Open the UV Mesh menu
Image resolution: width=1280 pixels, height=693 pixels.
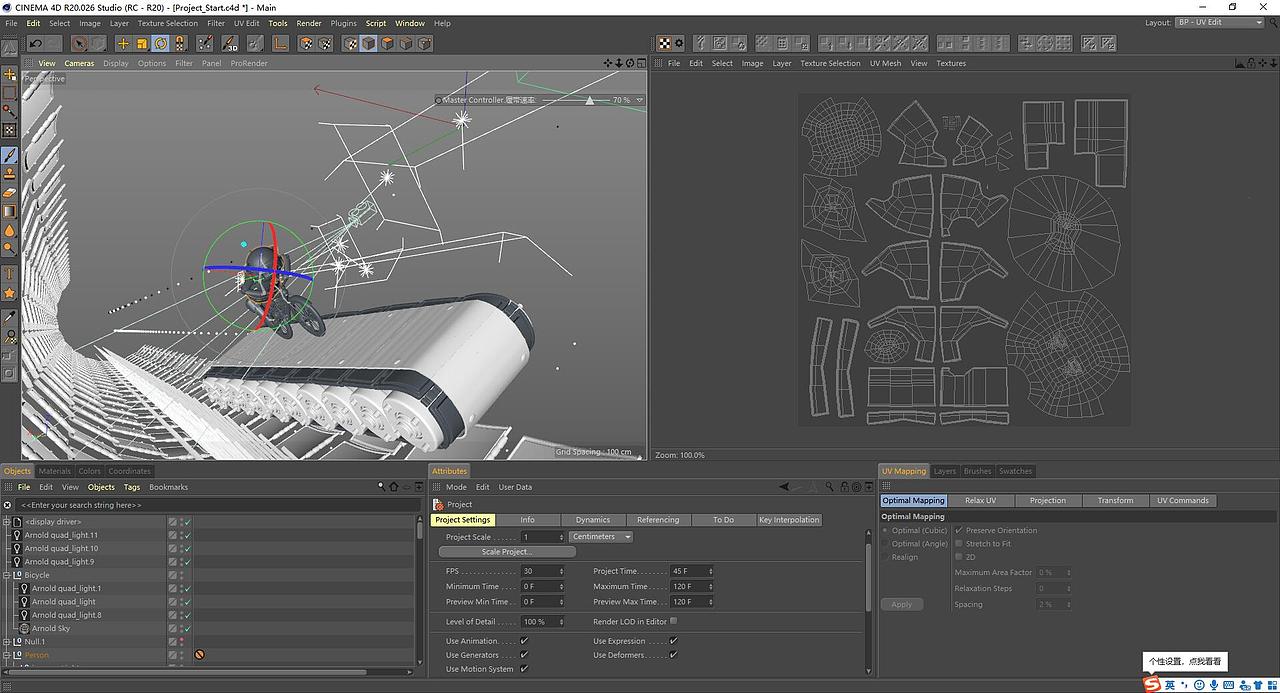click(885, 63)
